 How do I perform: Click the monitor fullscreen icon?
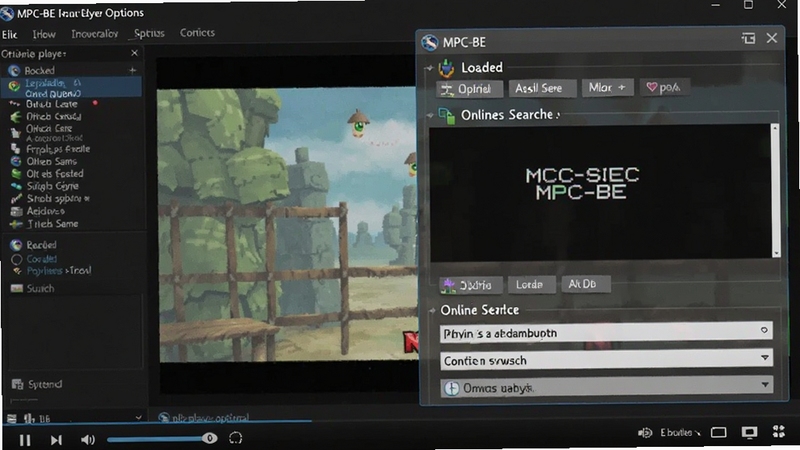point(749,433)
